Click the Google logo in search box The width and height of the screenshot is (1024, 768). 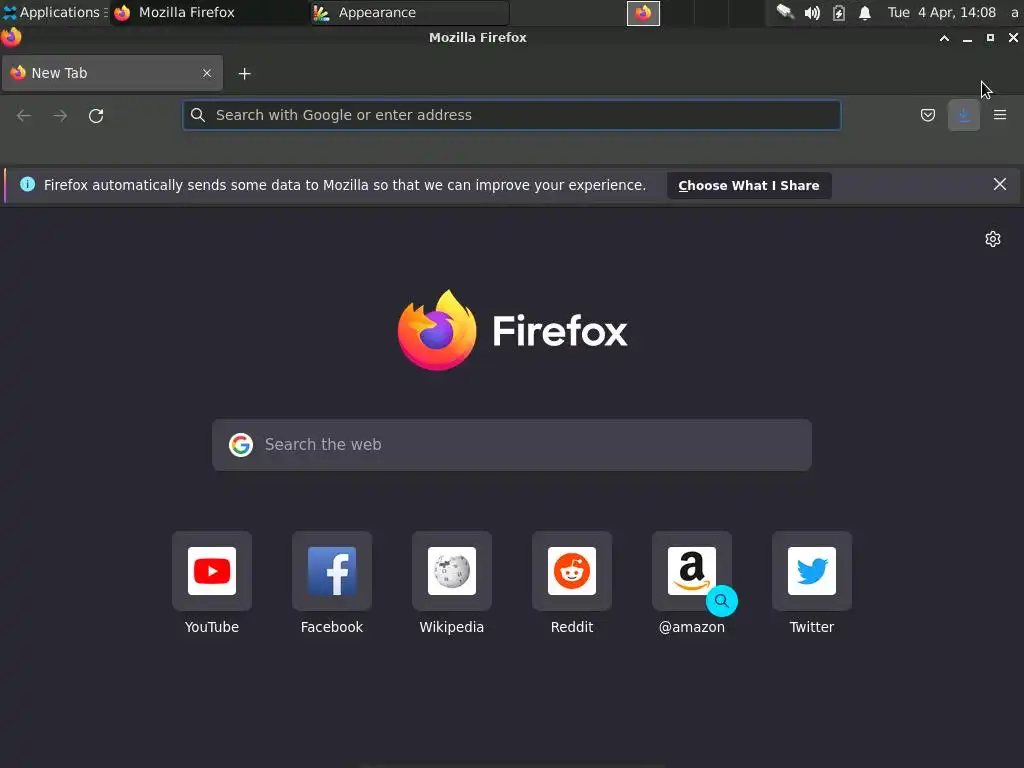tap(241, 445)
